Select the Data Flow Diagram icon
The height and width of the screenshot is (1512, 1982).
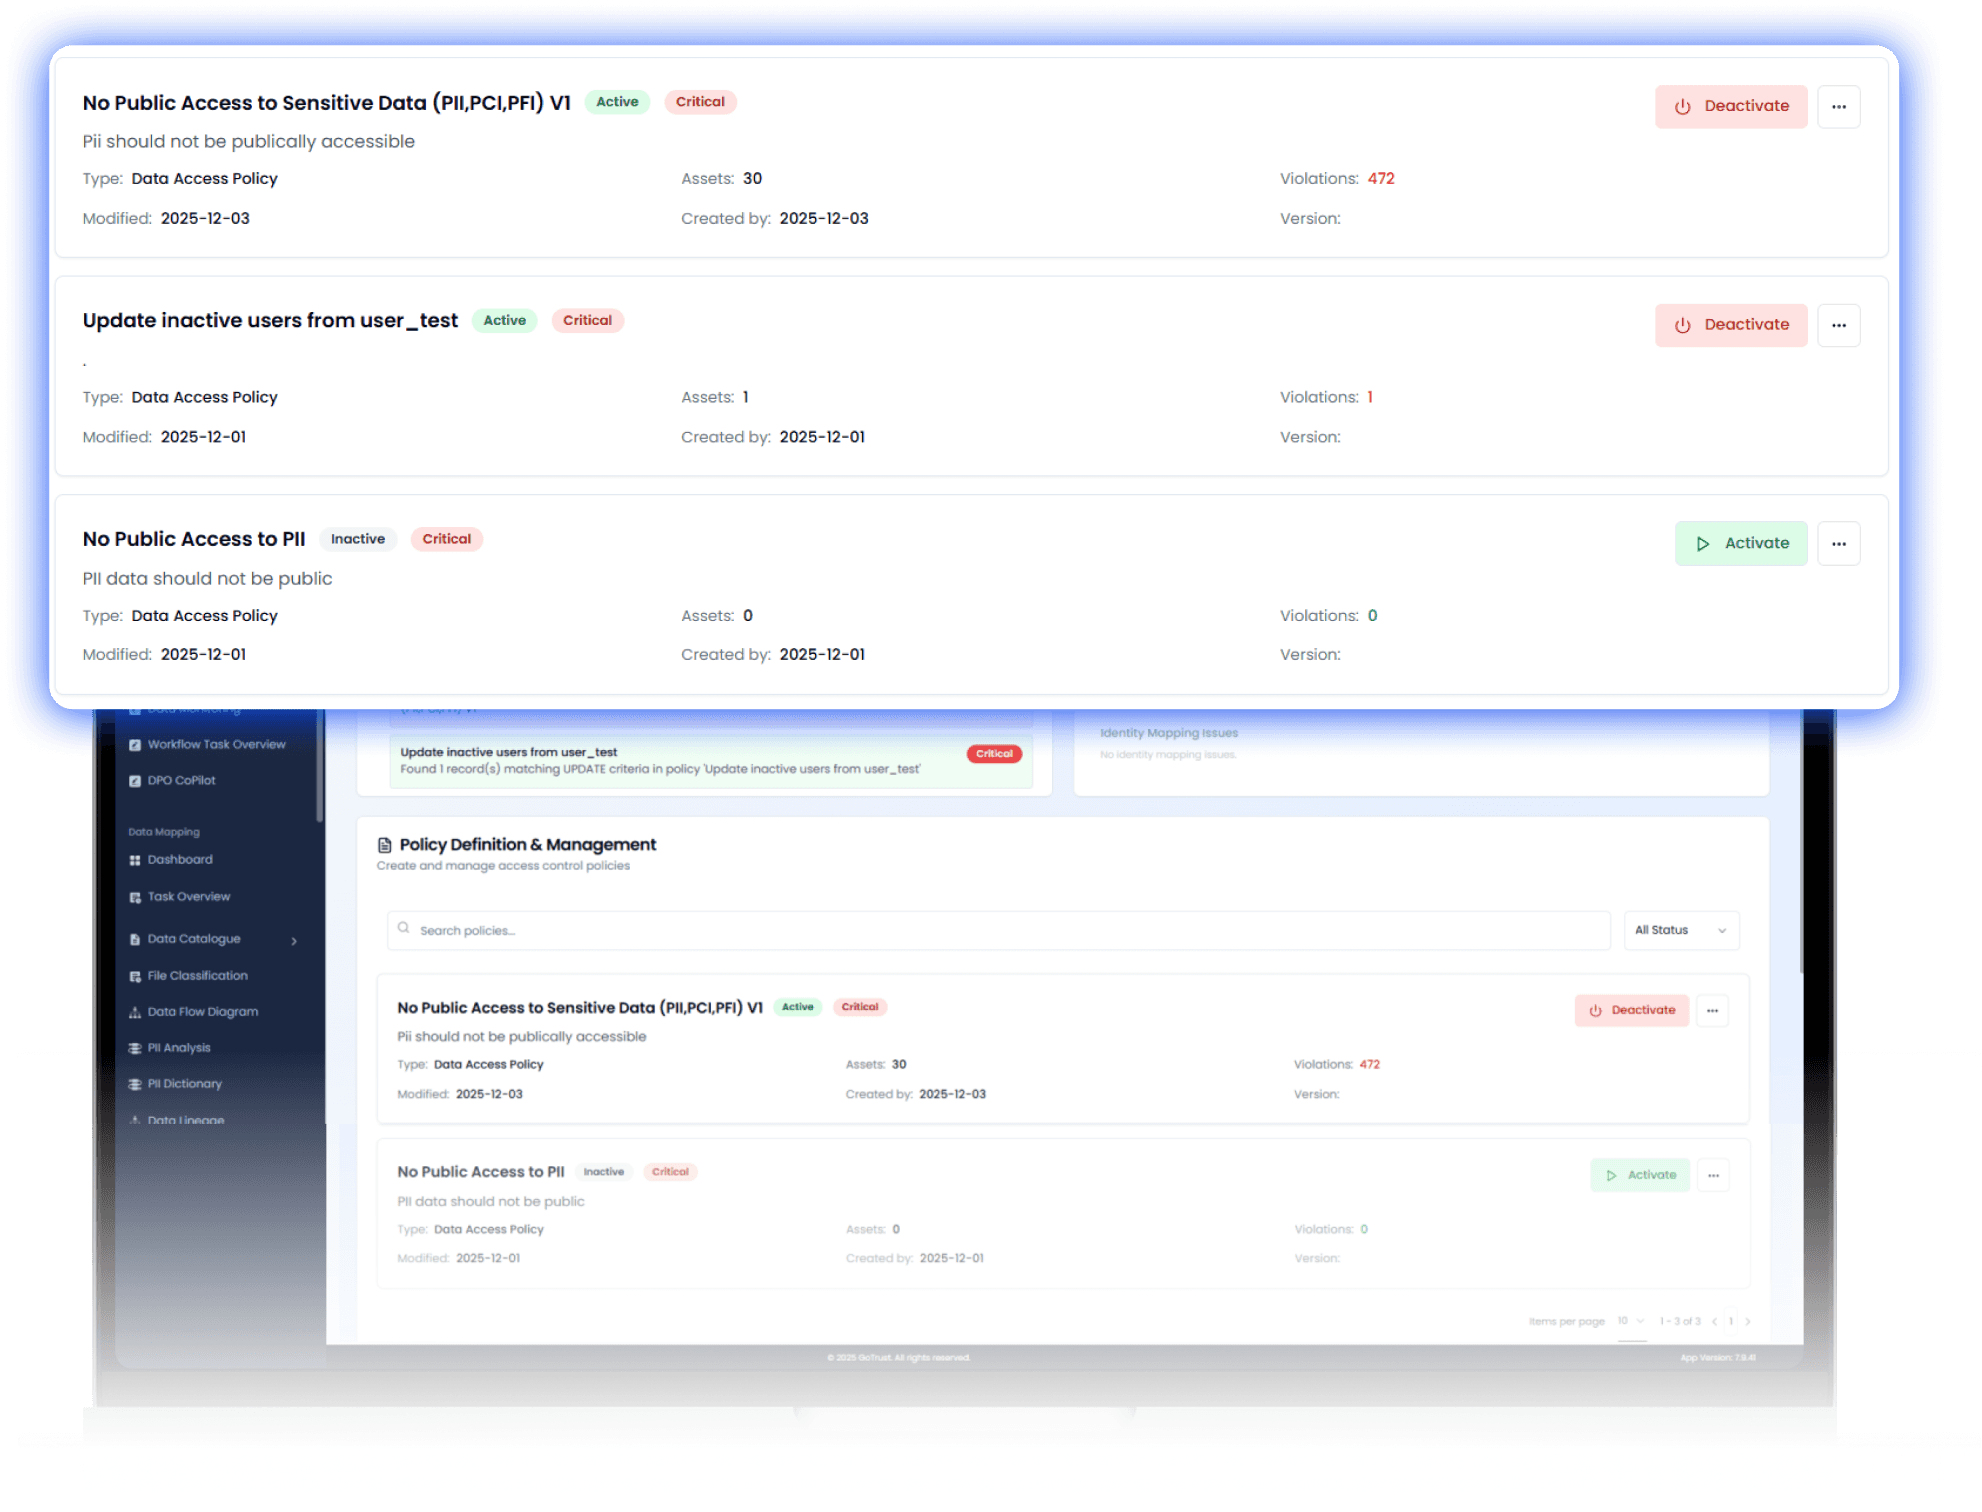136,1011
